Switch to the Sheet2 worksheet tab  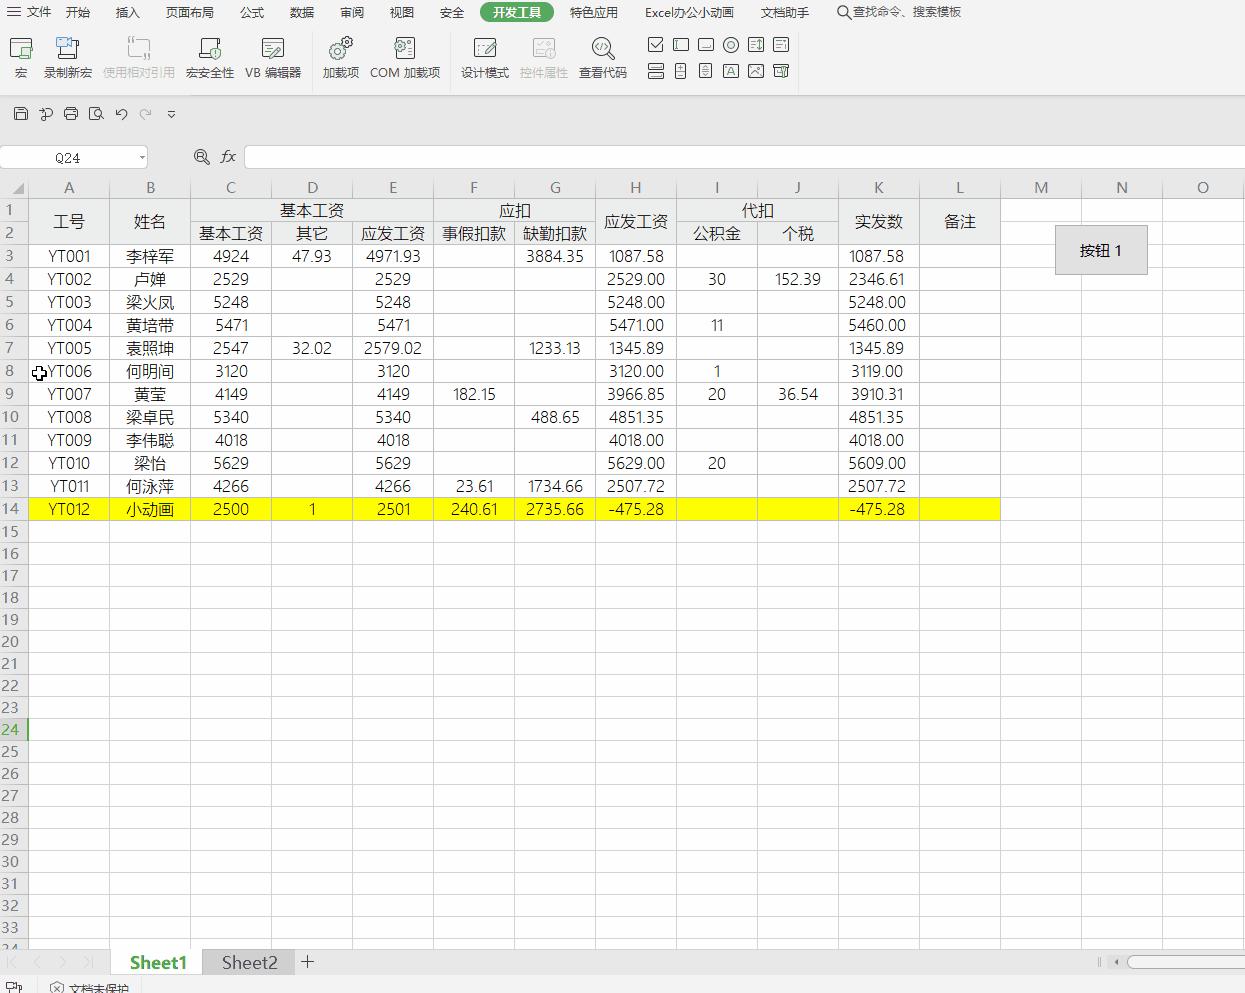pos(249,962)
